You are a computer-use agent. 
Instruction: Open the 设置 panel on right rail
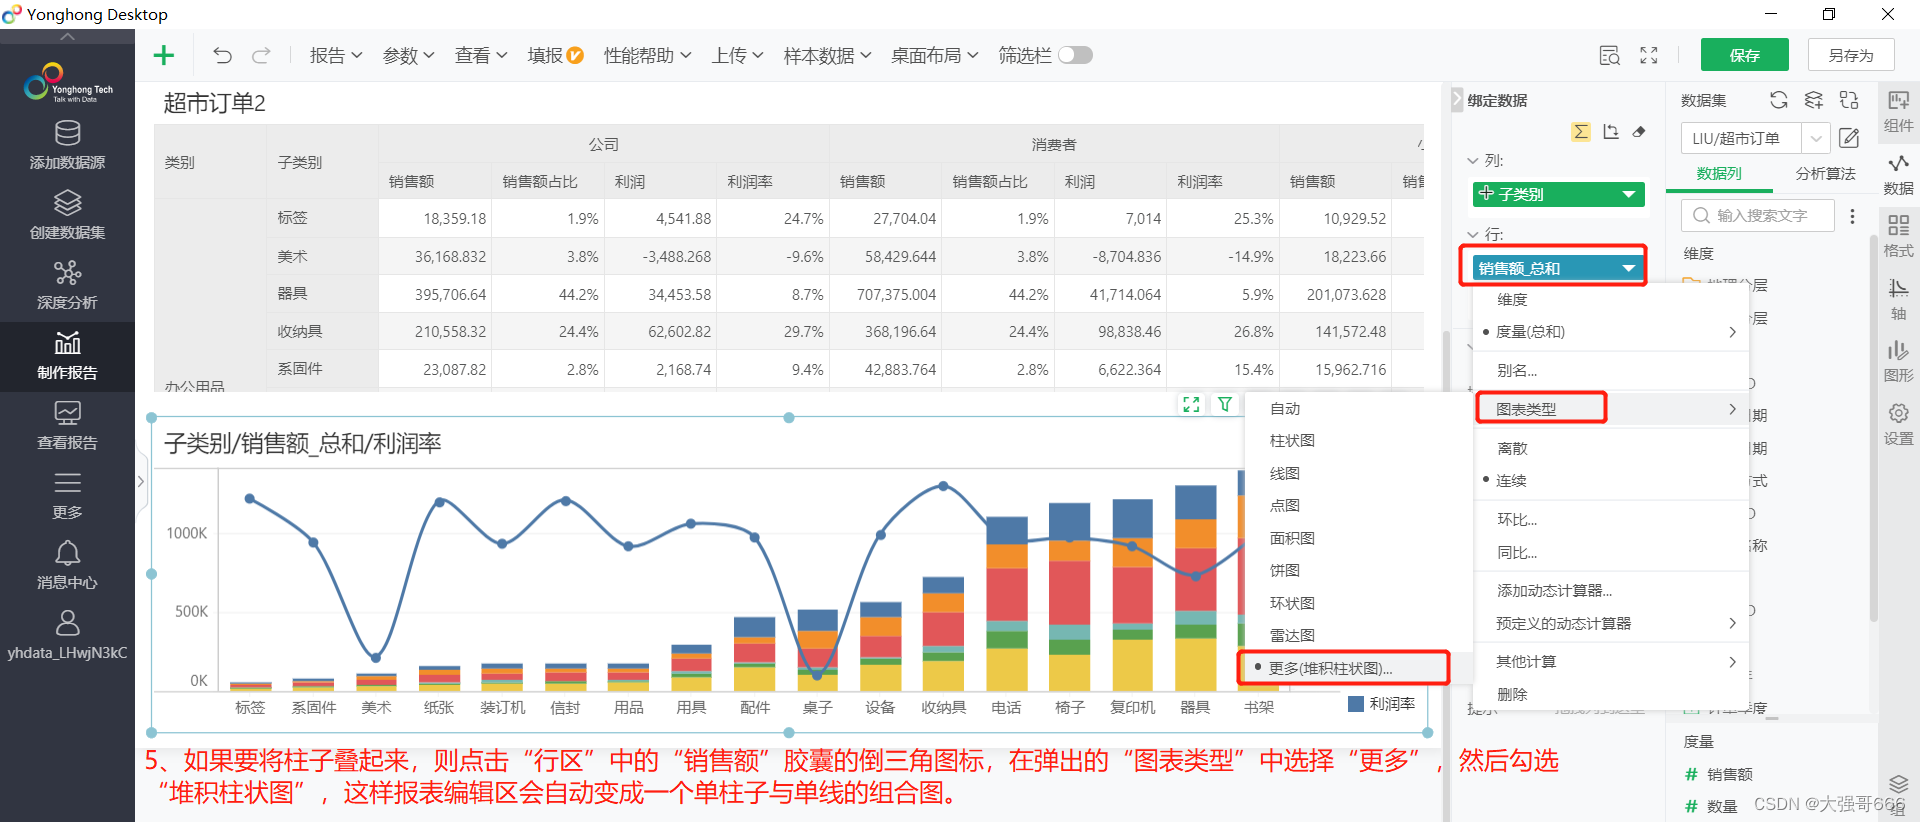click(1898, 424)
